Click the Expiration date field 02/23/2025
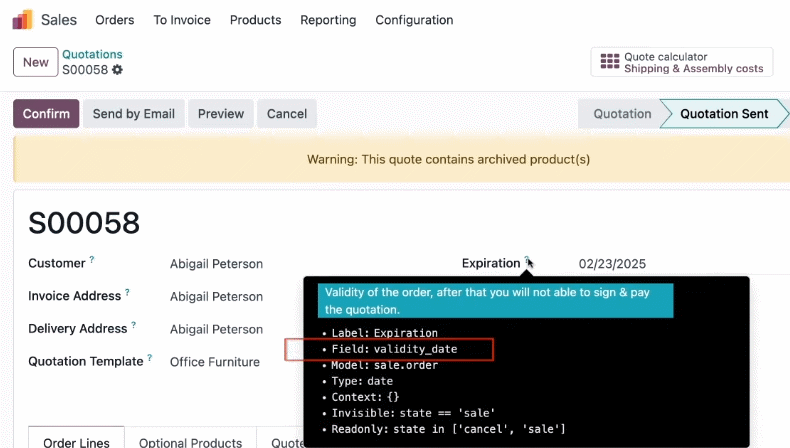 [612, 264]
